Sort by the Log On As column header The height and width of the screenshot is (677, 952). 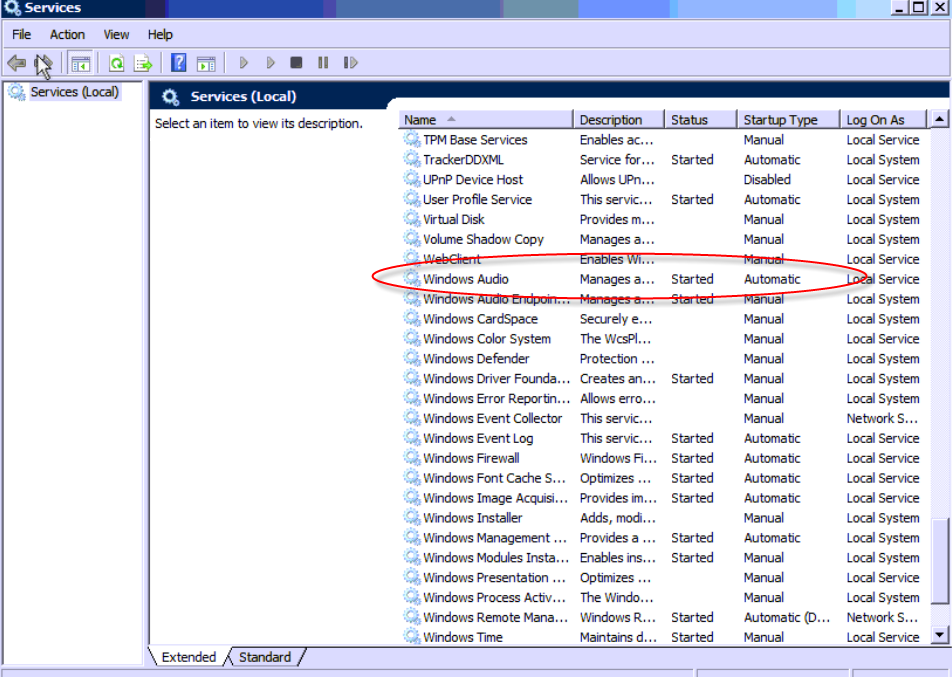pyautogui.click(x=884, y=120)
